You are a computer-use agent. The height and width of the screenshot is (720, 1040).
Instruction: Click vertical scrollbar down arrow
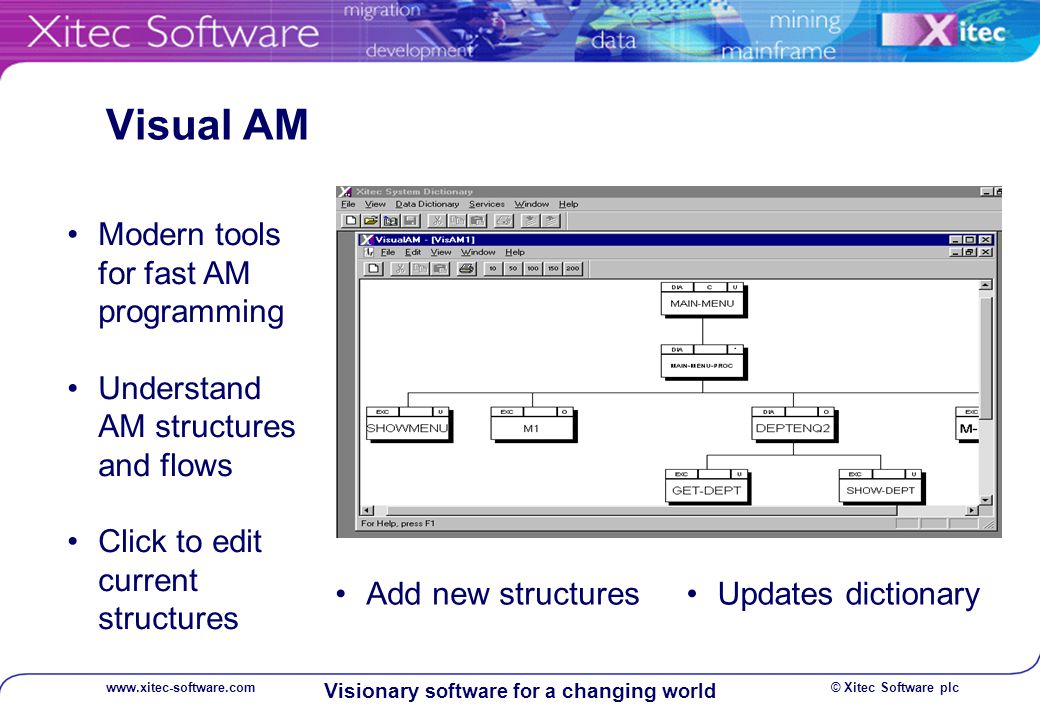pyautogui.click(x=986, y=500)
